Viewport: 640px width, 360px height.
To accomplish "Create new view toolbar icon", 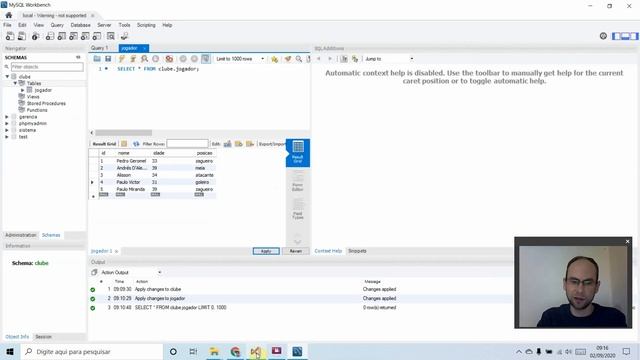I will coord(73,36).
